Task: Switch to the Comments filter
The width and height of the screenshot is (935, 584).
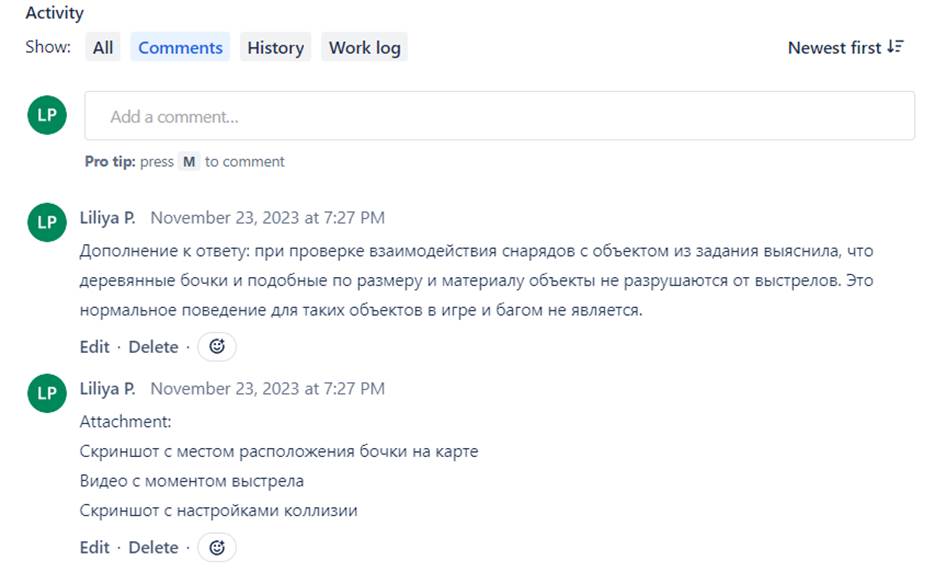Action: tap(180, 47)
